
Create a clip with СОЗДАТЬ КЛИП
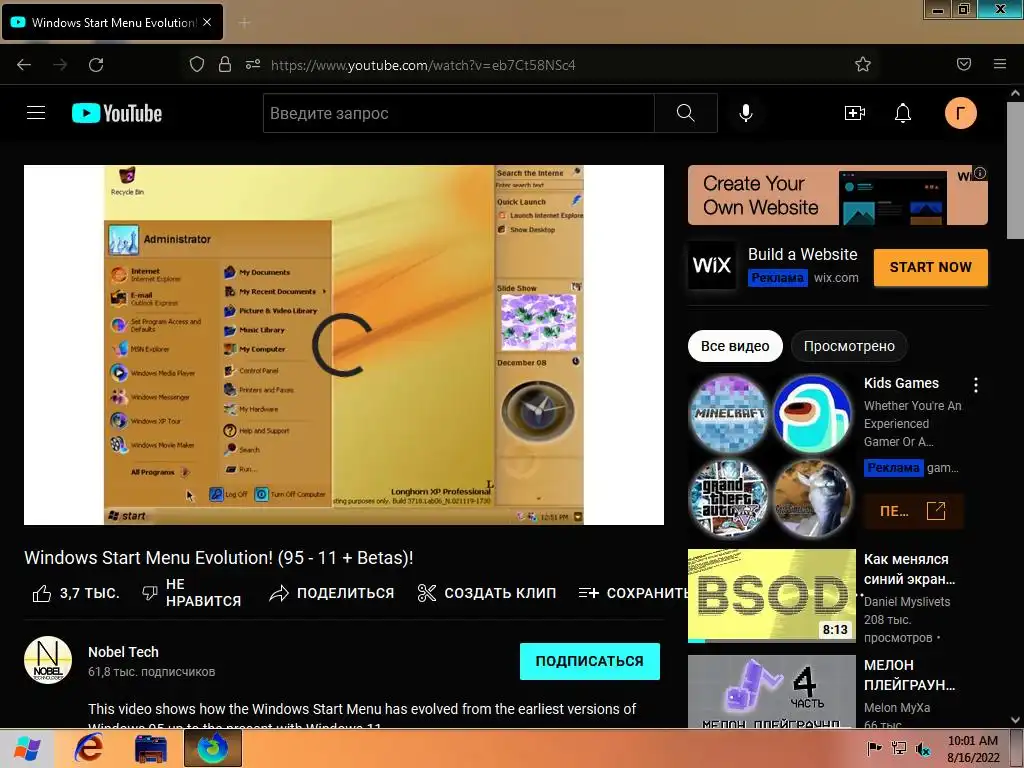click(487, 593)
